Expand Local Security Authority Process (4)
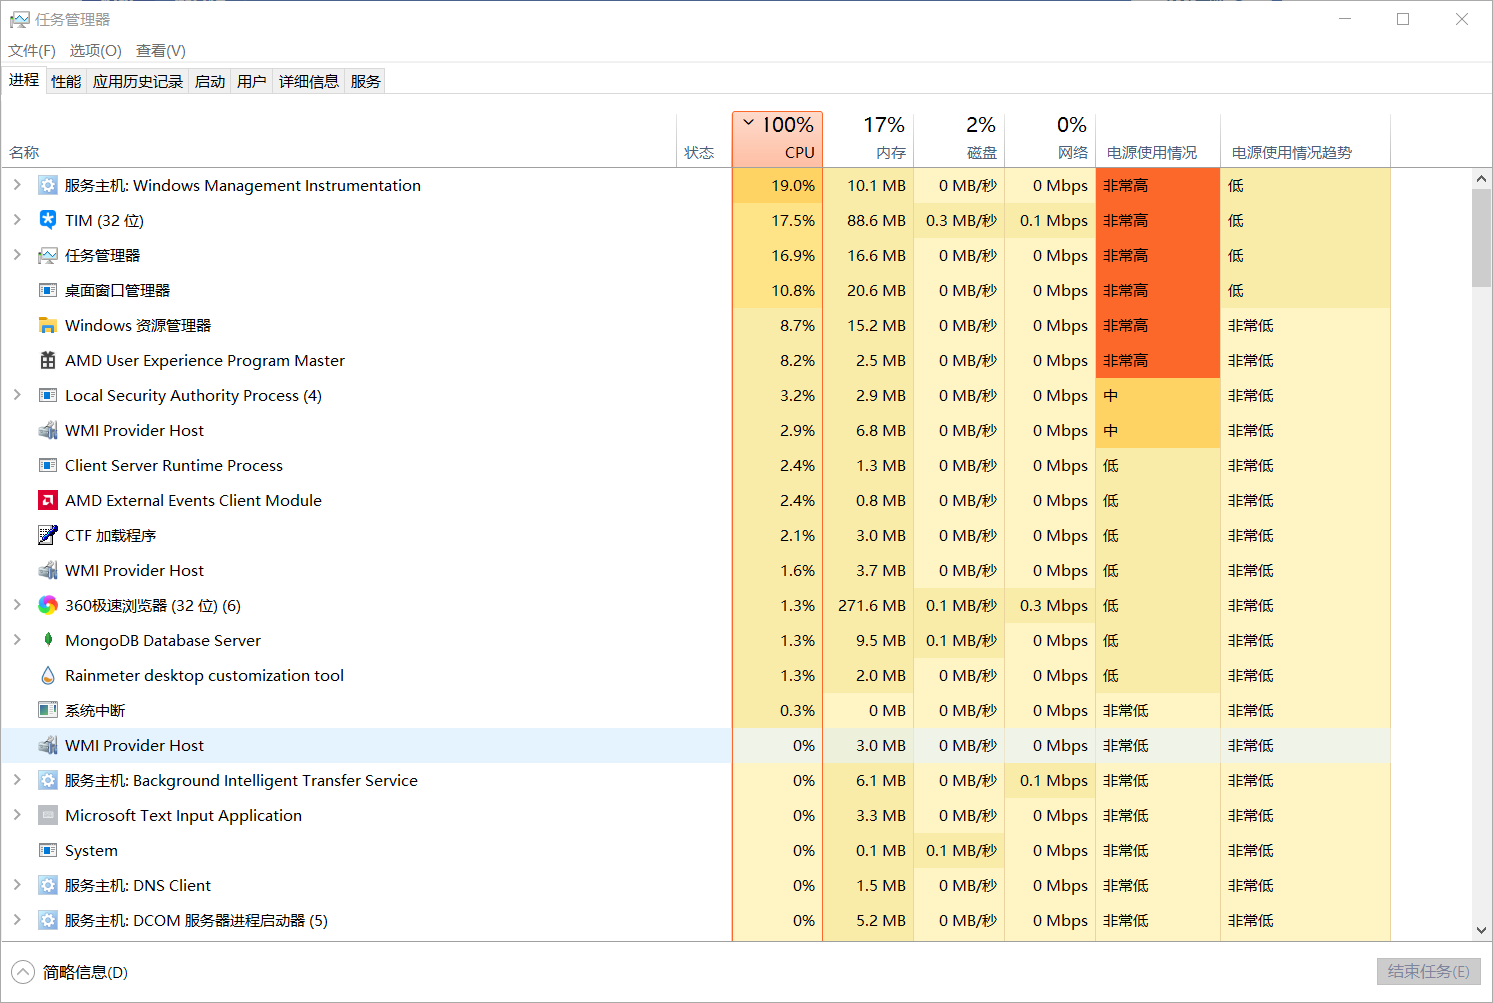The image size is (1493, 1003). coord(17,395)
